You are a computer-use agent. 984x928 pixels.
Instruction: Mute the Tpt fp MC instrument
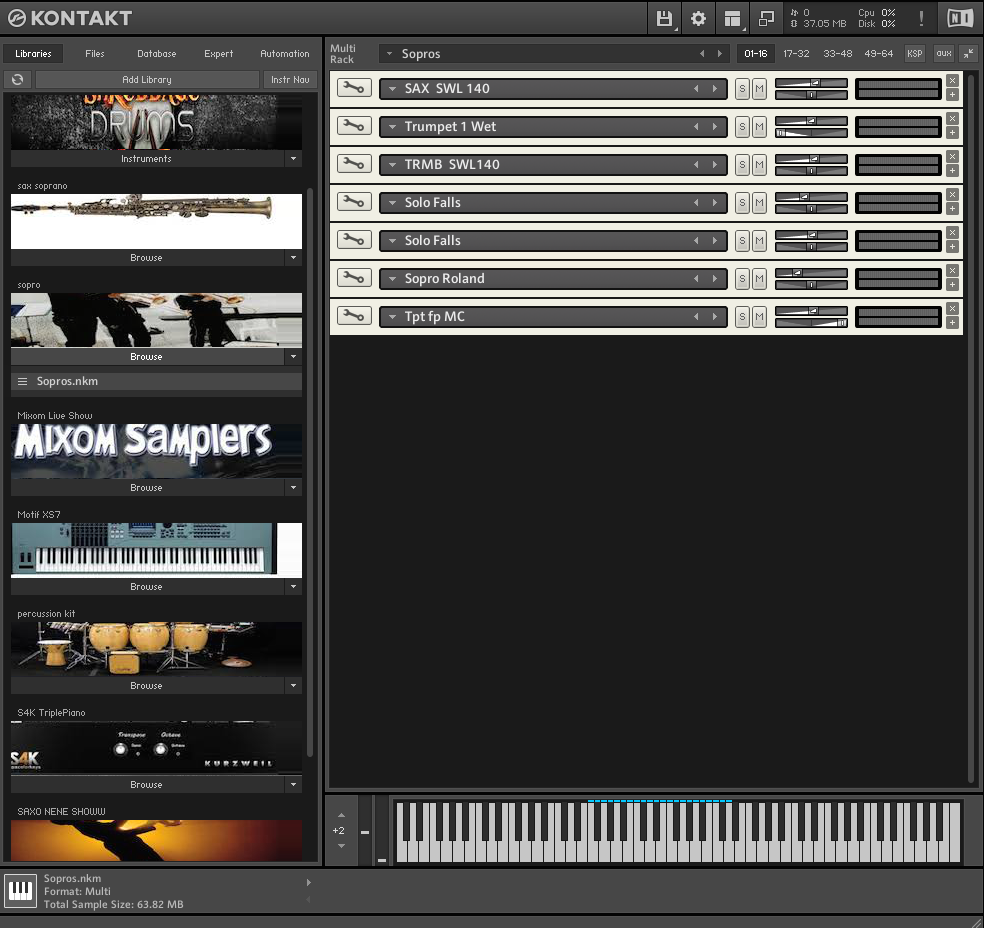pos(759,316)
